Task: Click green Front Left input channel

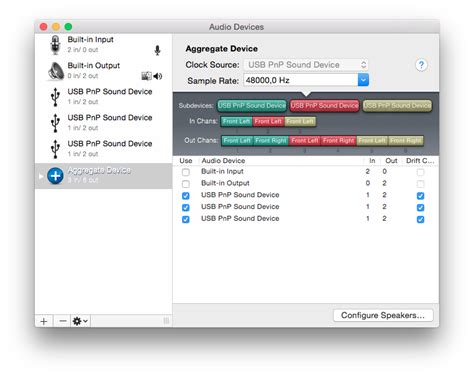Action: coord(236,121)
